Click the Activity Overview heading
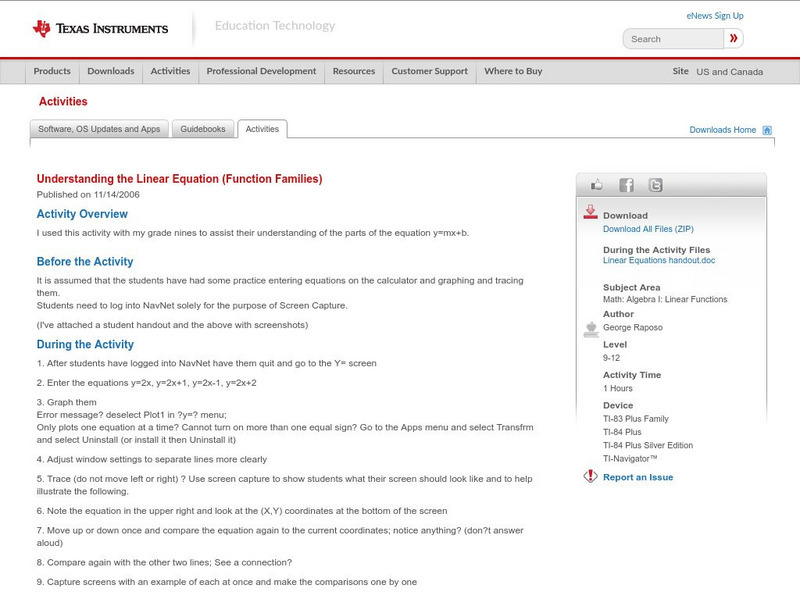 tap(82, 214)
